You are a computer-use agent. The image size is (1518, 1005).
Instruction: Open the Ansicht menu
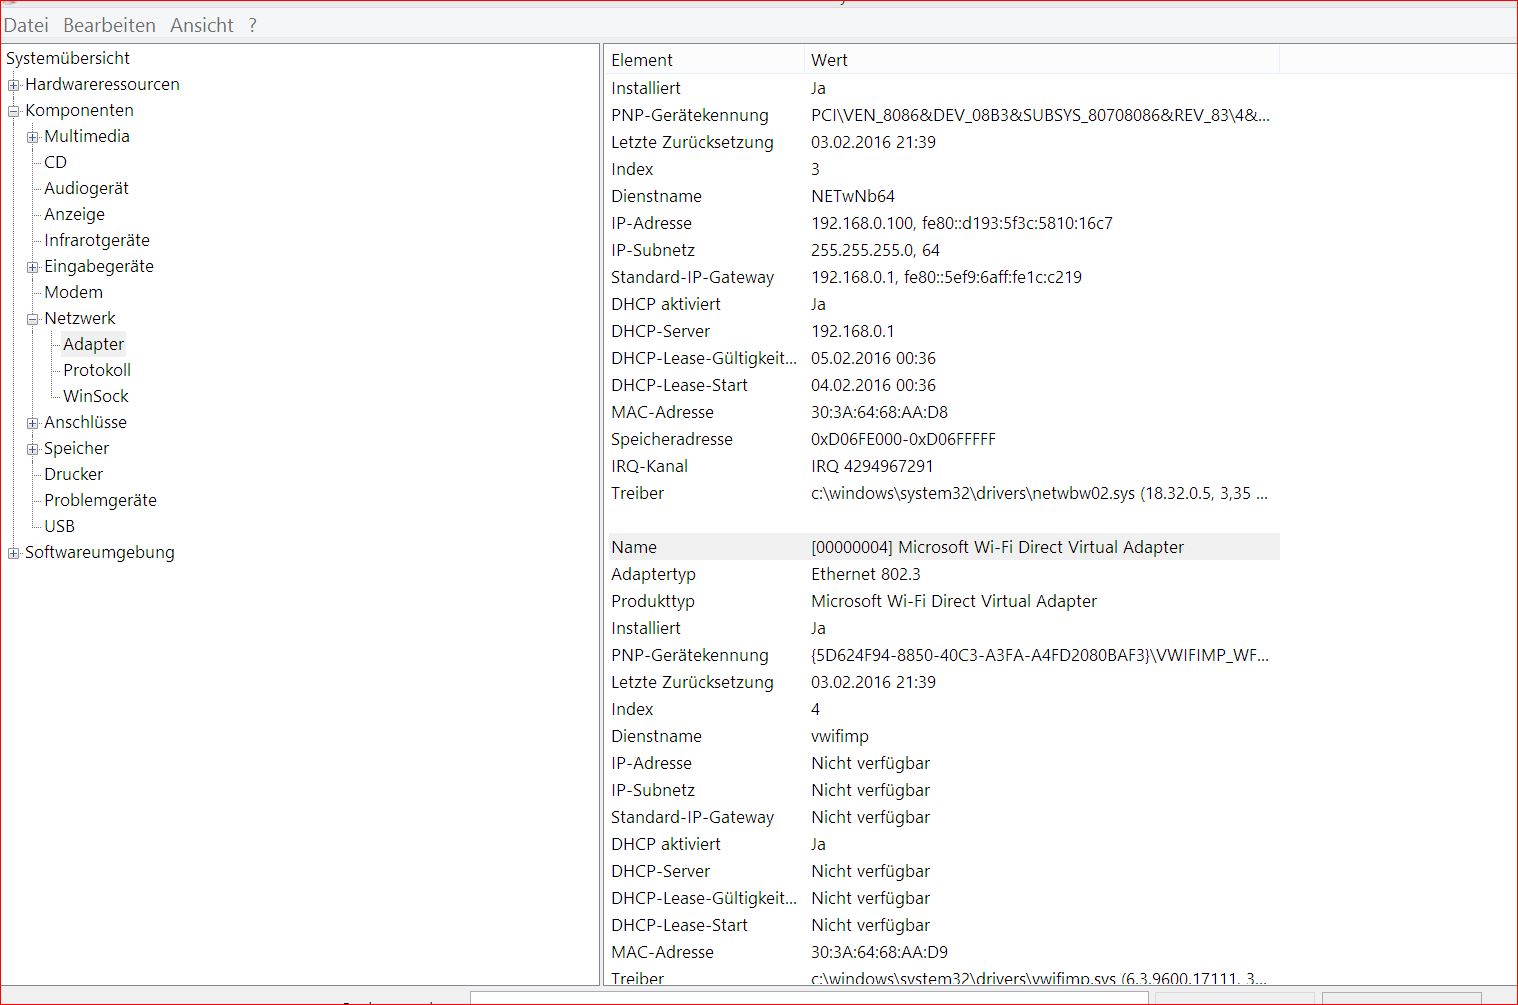pyautogui.click(x=201, y=25)
